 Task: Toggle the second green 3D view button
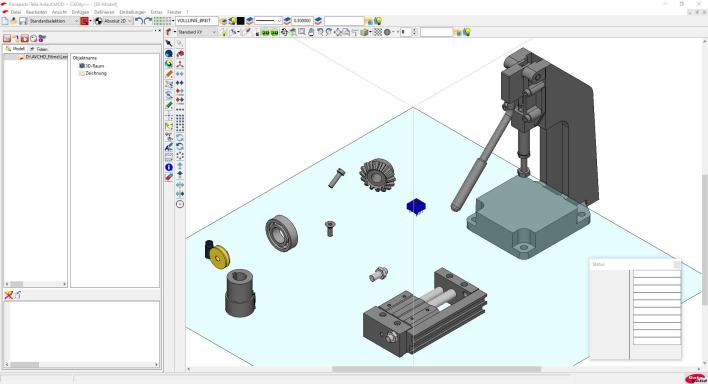coord(274,33)
